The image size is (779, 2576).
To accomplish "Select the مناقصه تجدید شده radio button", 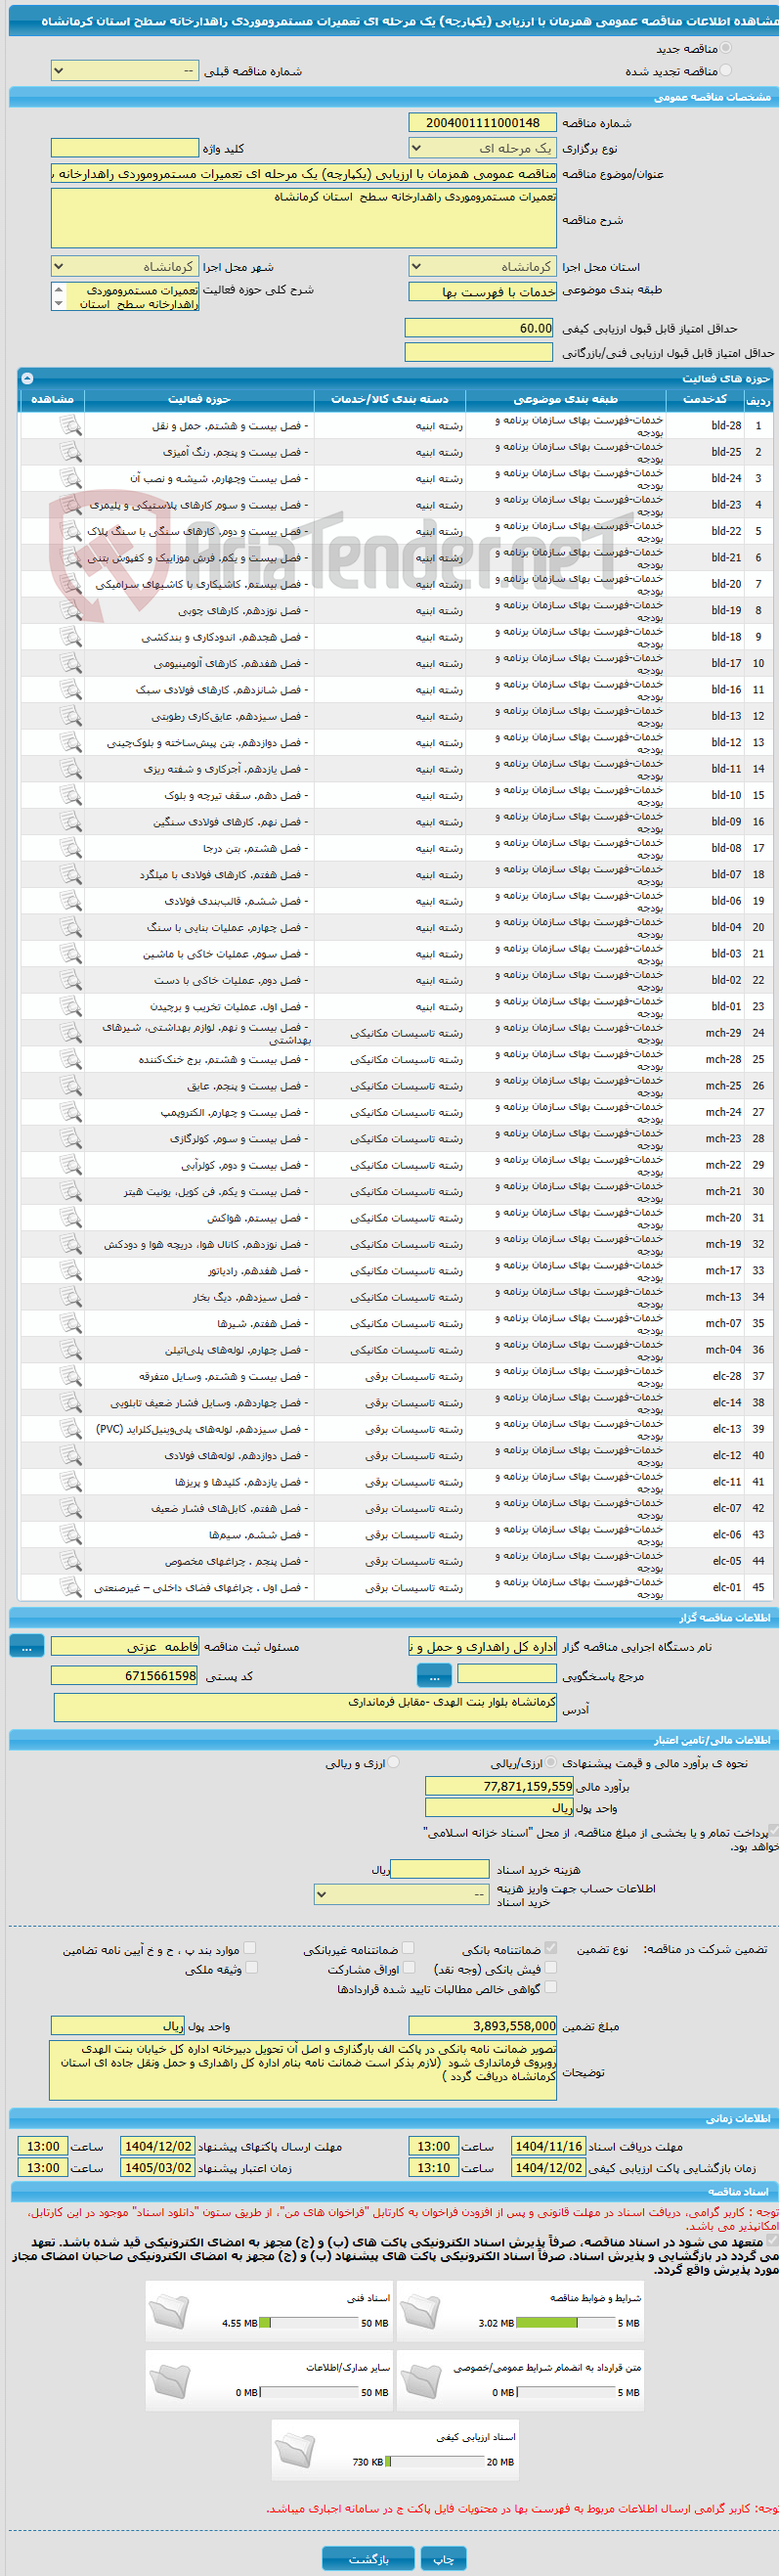I will pos(726,70).
